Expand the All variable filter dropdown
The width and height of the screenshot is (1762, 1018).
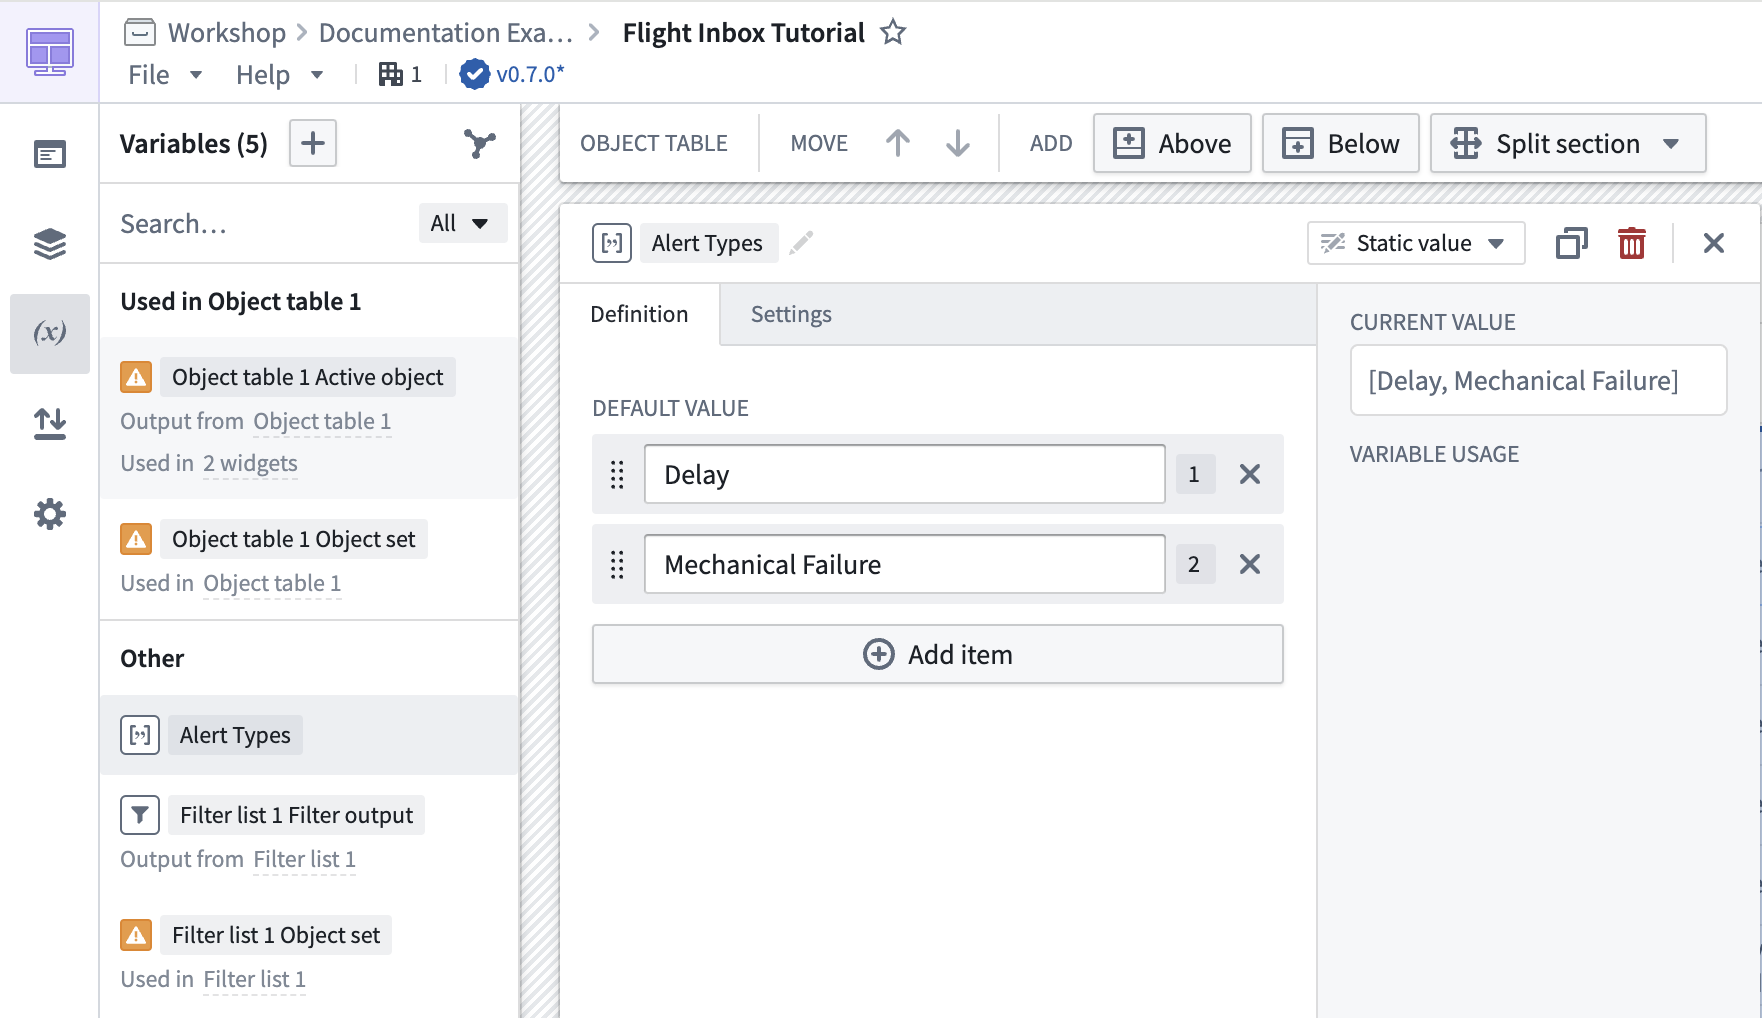tap(462, 223)
